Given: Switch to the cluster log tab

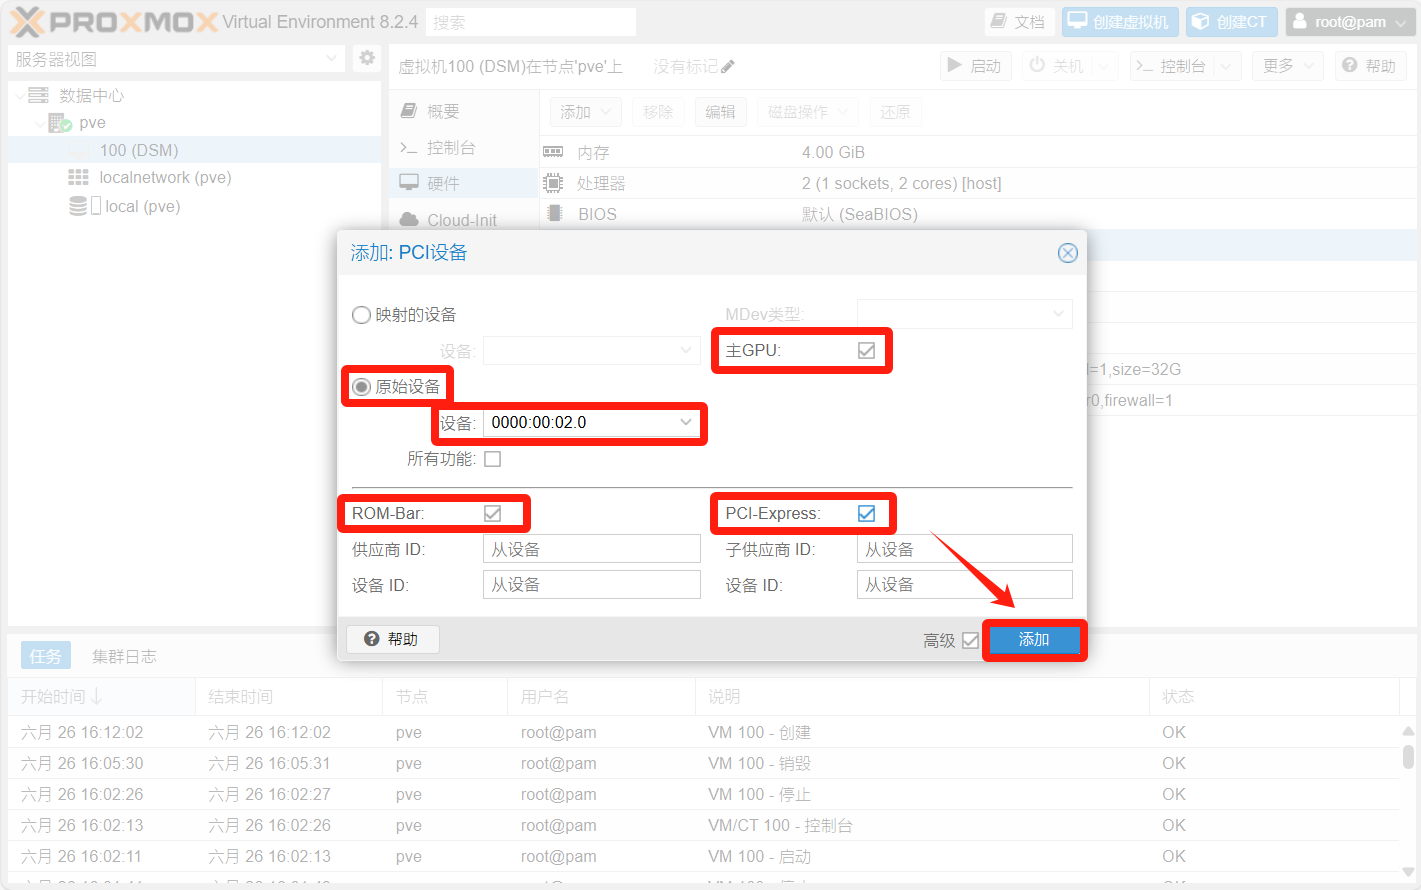Looking at the screenshot, I should click(124, 656).
